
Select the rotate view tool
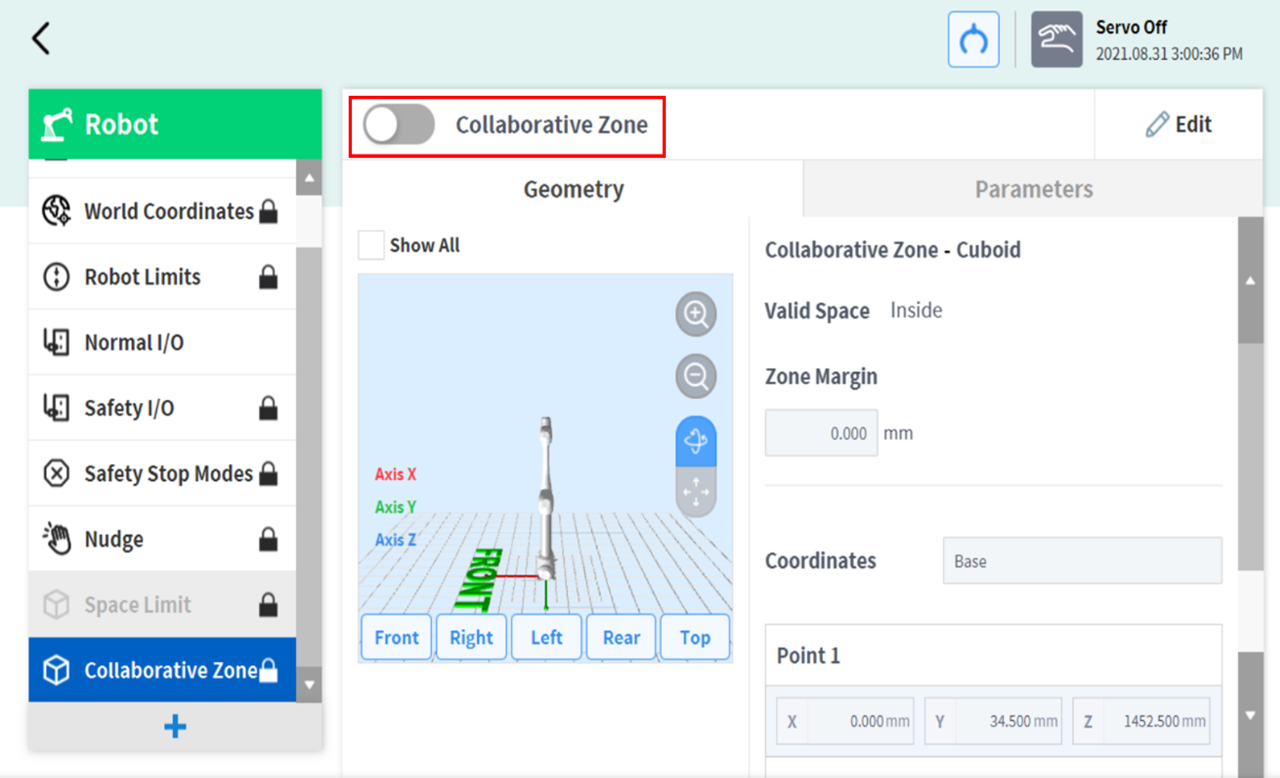pos(696,441)
